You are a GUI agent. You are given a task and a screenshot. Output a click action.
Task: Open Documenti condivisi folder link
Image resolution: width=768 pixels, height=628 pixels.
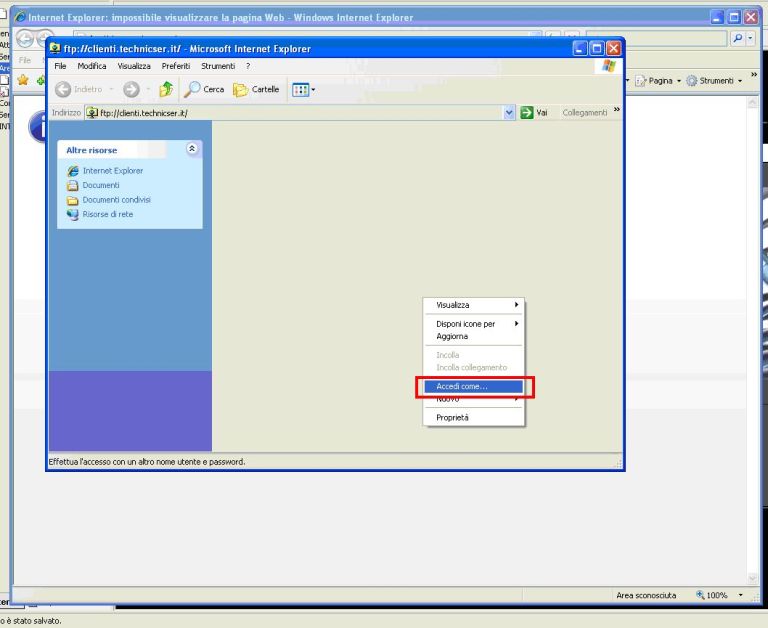[117, 200]
